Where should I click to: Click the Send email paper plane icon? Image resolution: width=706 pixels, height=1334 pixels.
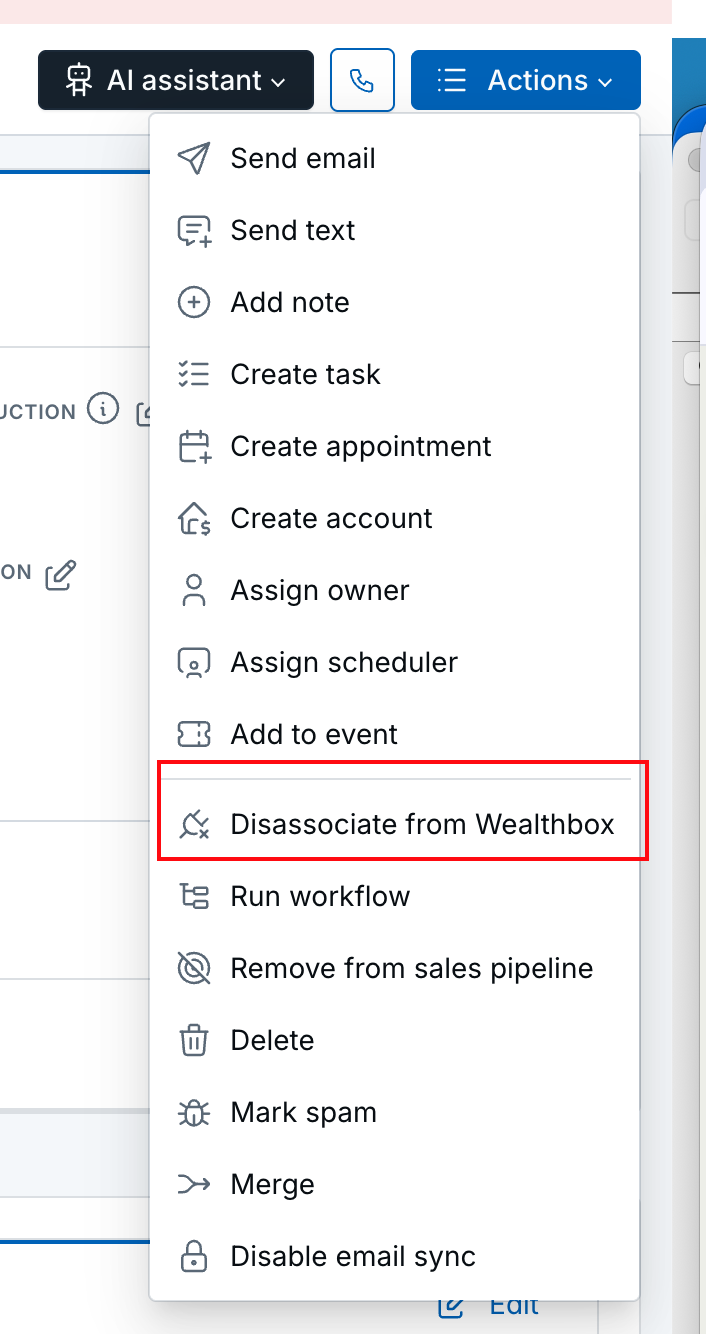pos(194,157)
